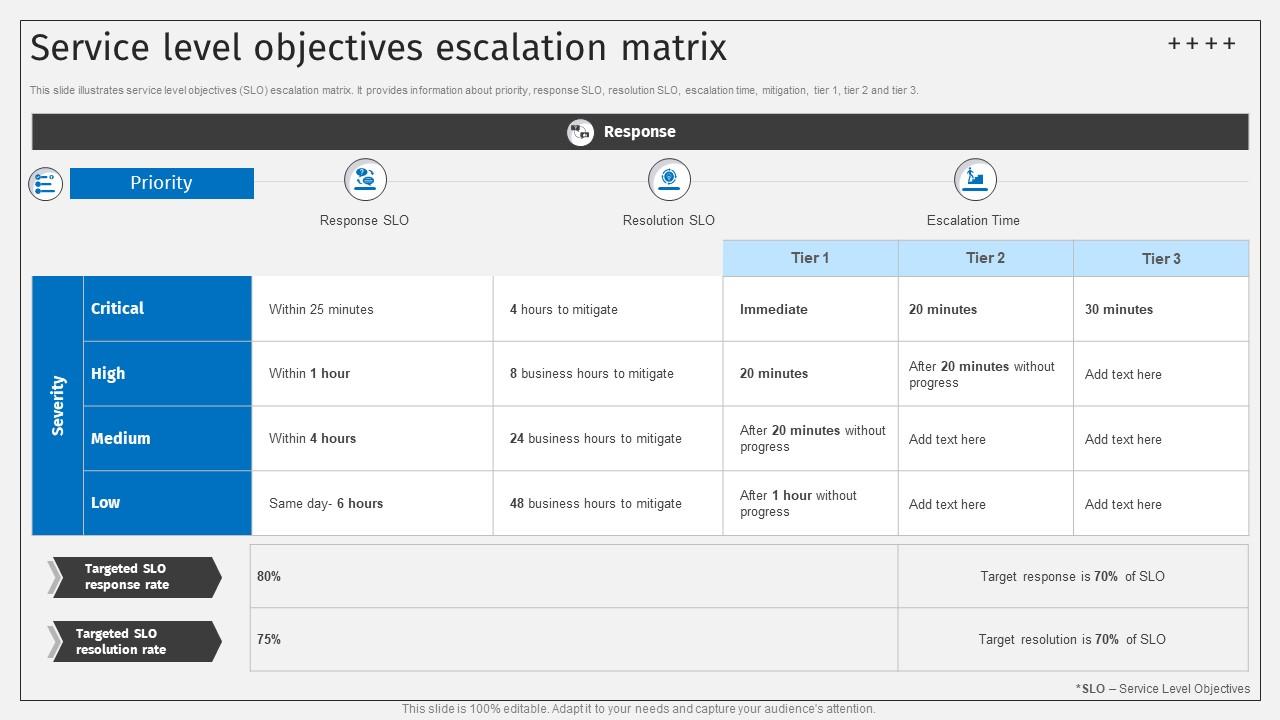Click the Priority blue label

coord(161,183)
